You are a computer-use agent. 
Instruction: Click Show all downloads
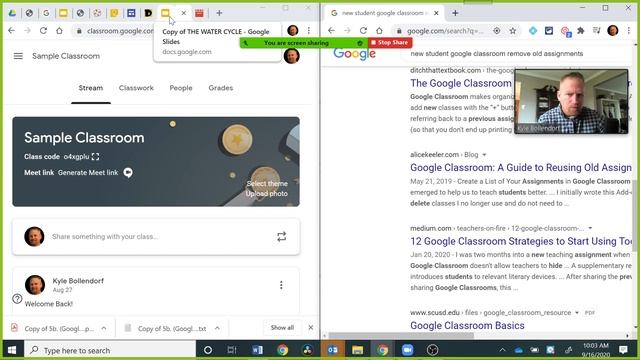pos(282,328)
